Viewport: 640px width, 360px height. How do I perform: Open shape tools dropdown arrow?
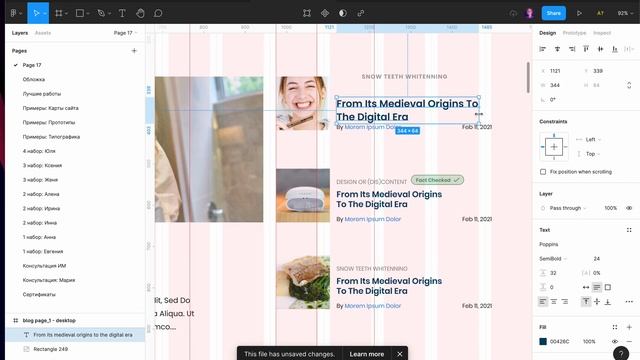tap(88, 13)
